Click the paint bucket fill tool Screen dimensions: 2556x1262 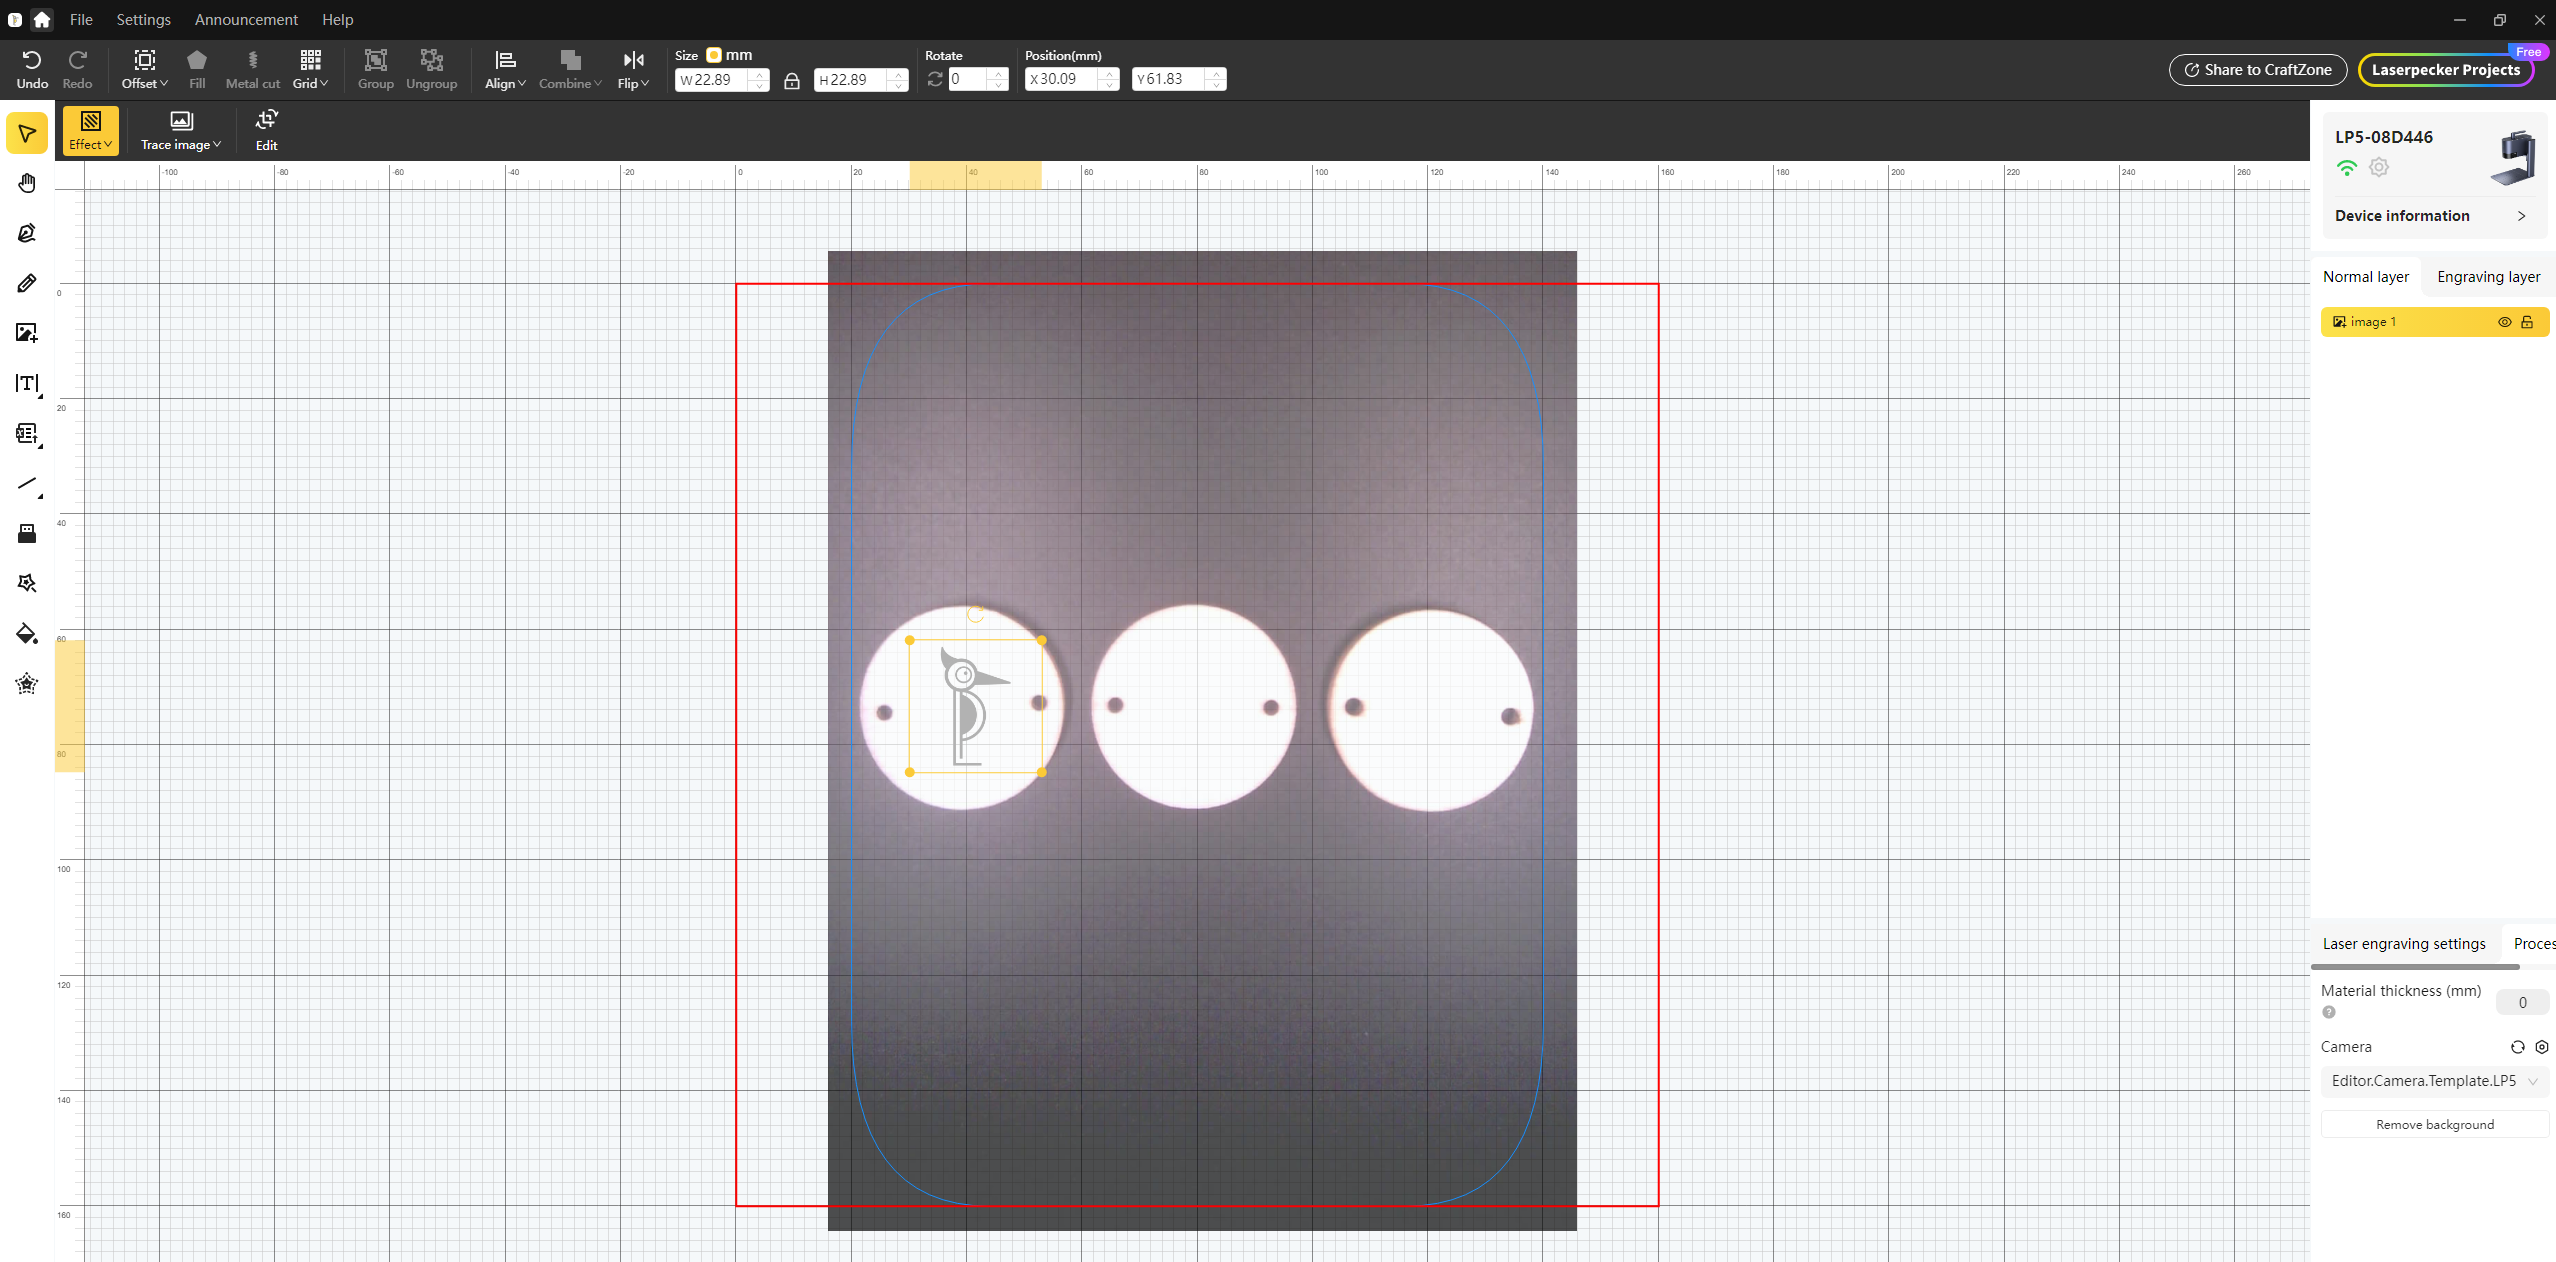tap(27, 634)
